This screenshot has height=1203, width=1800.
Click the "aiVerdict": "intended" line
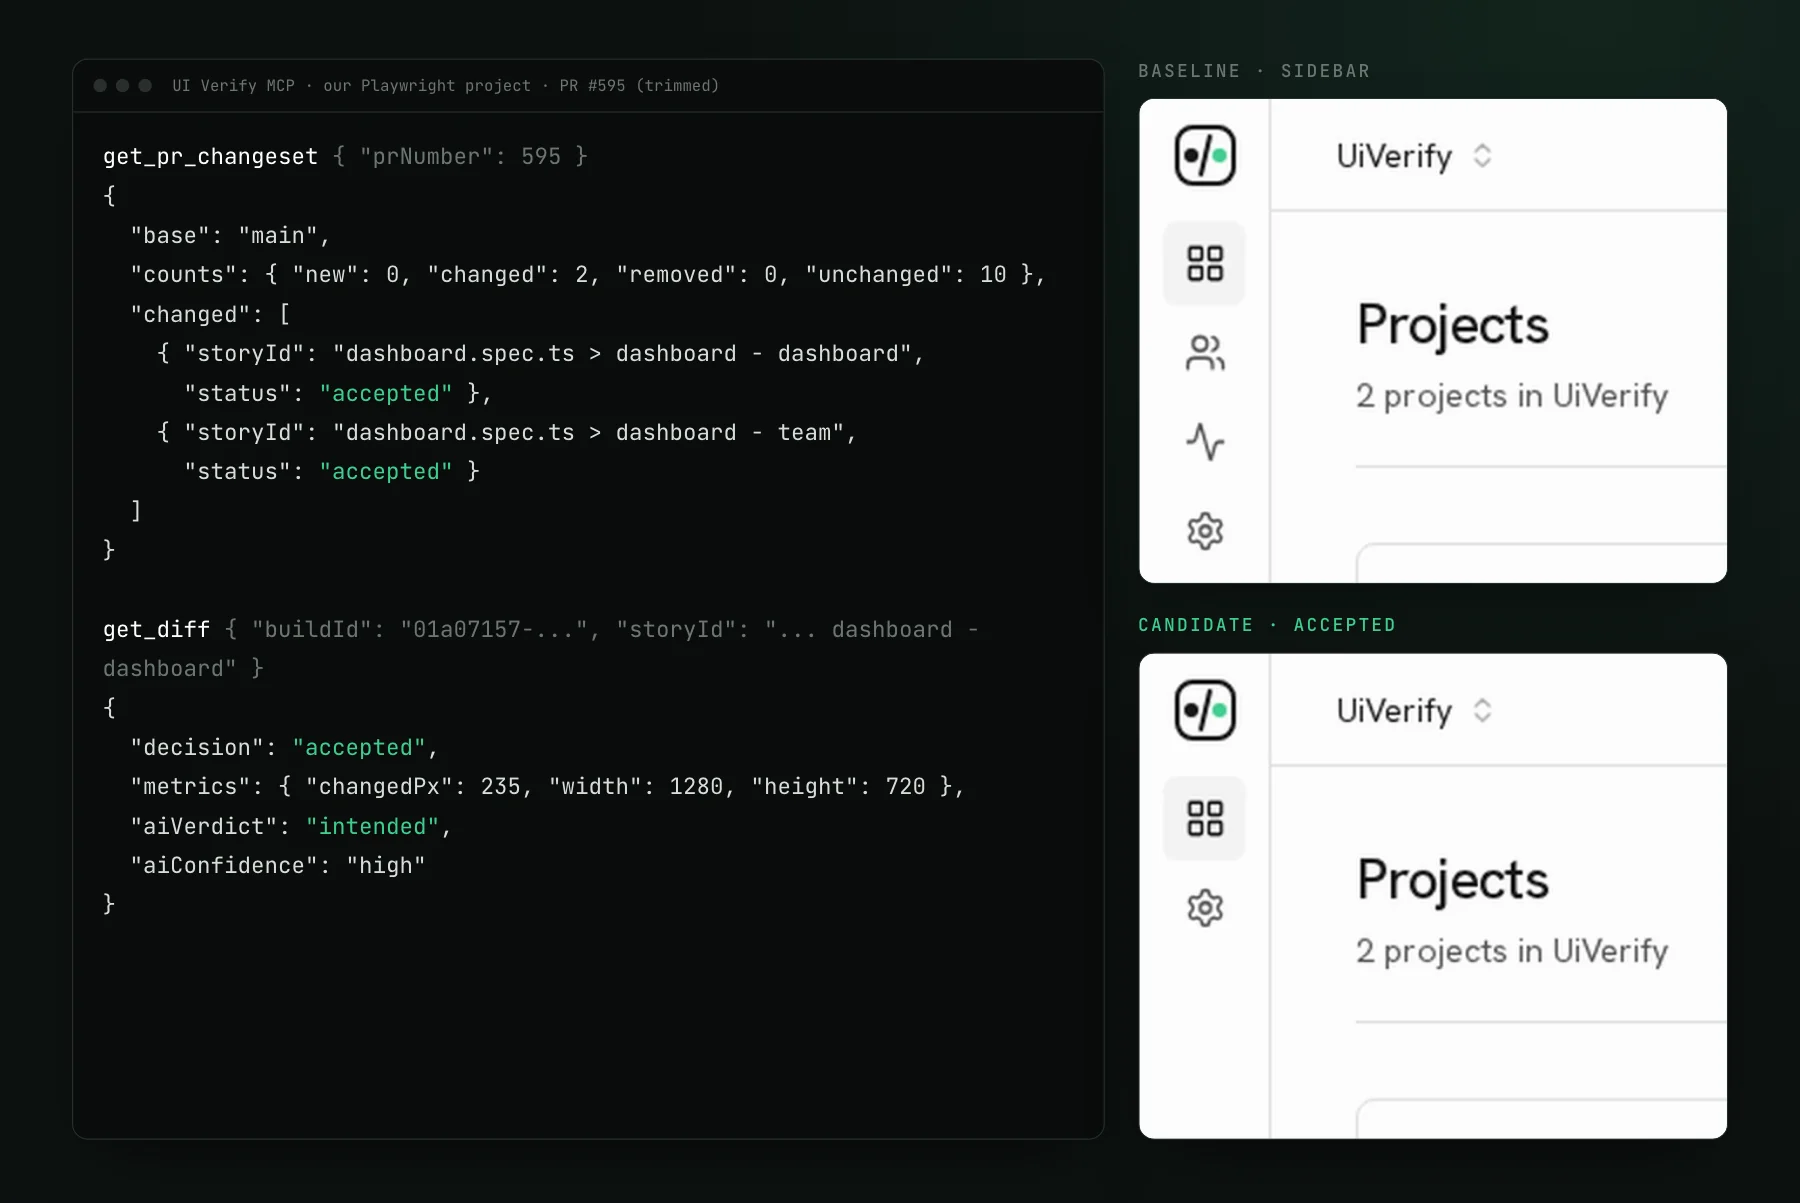coord(291,827)
